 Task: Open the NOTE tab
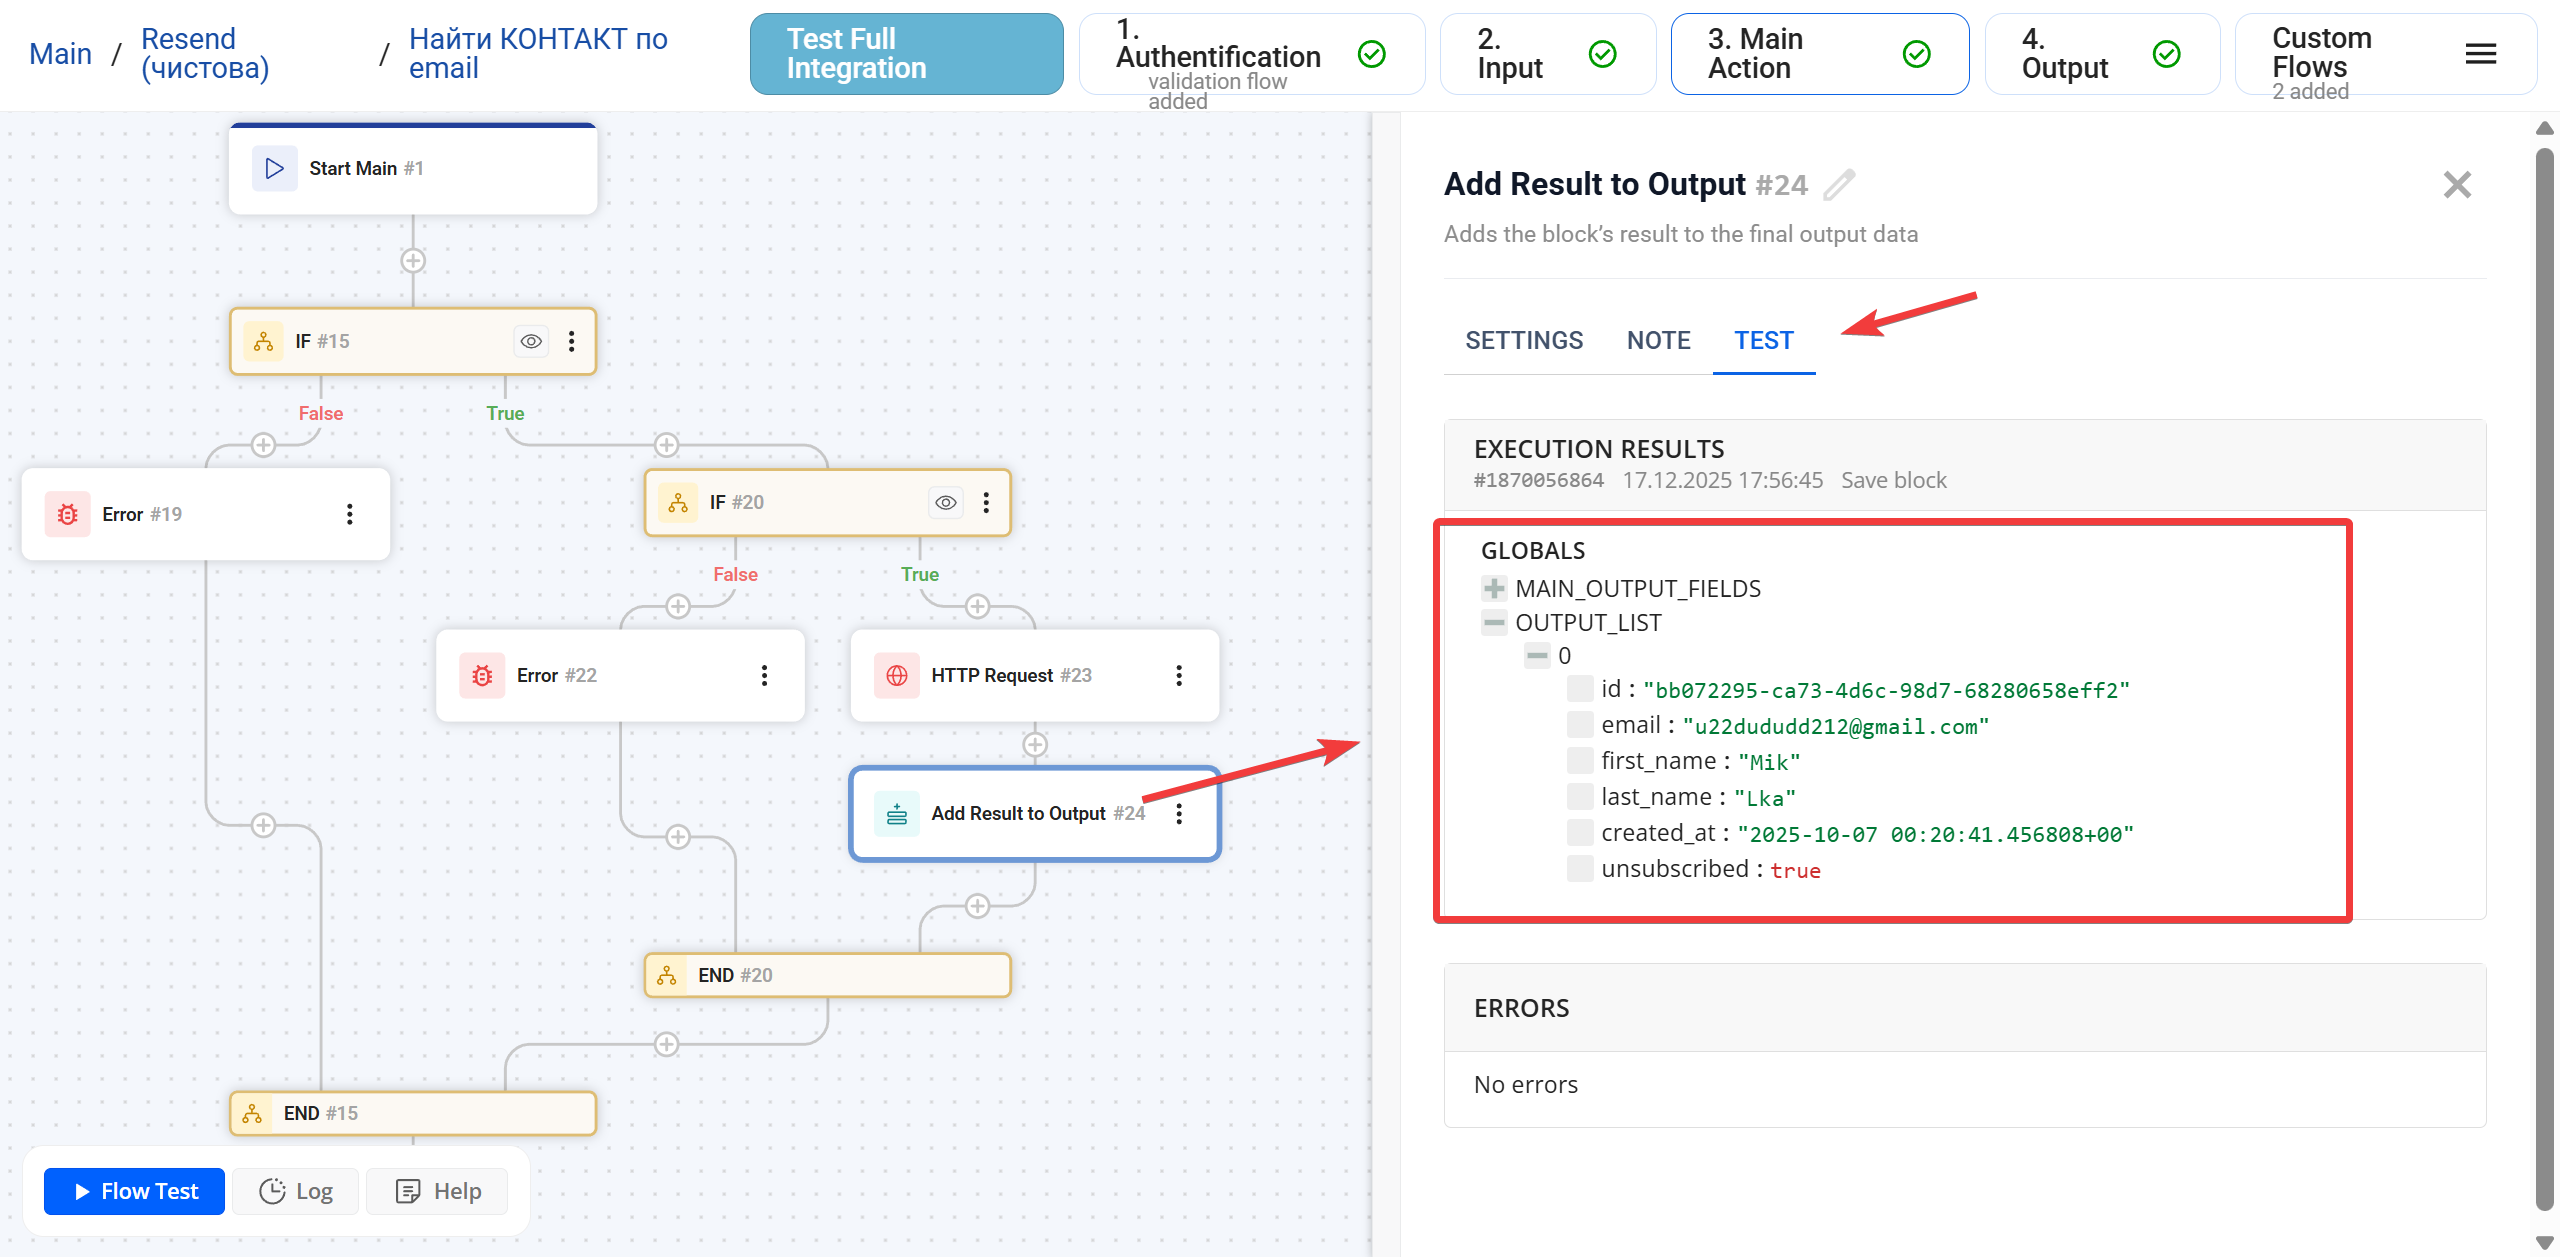tap(1658, 340)
